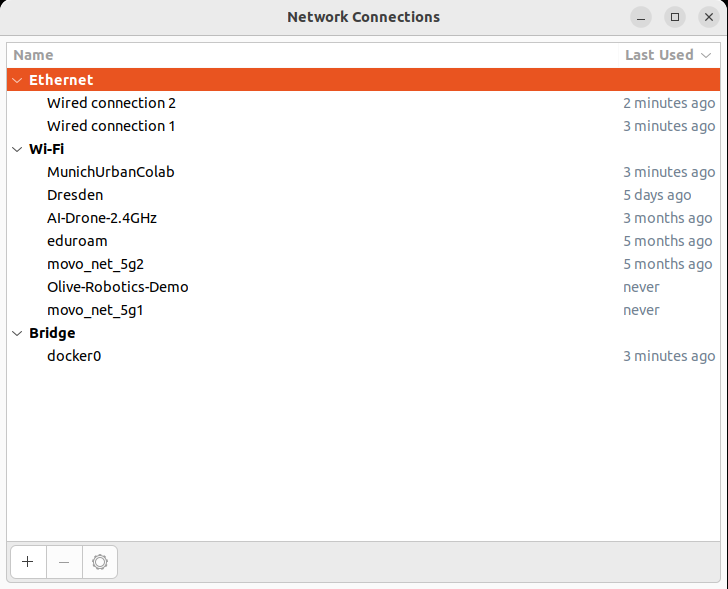Select the Olive-Robotics-Demo network
728x589 pixels.
[x=117, y=287]
